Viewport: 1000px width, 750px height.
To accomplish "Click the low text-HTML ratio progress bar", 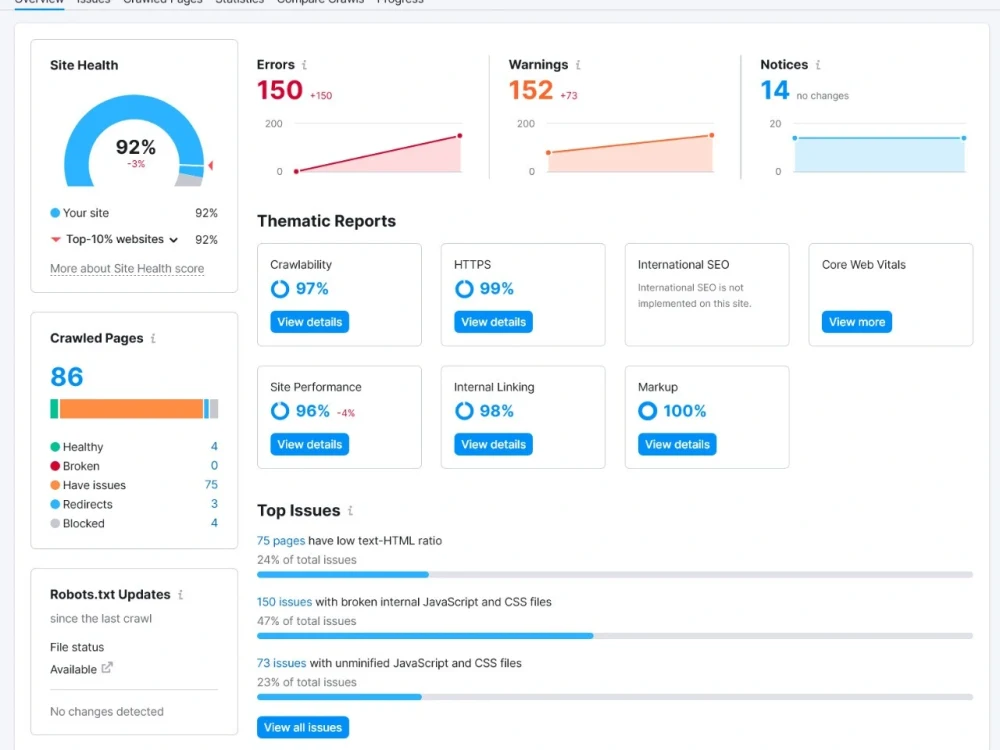I will (x=615, y=575).
